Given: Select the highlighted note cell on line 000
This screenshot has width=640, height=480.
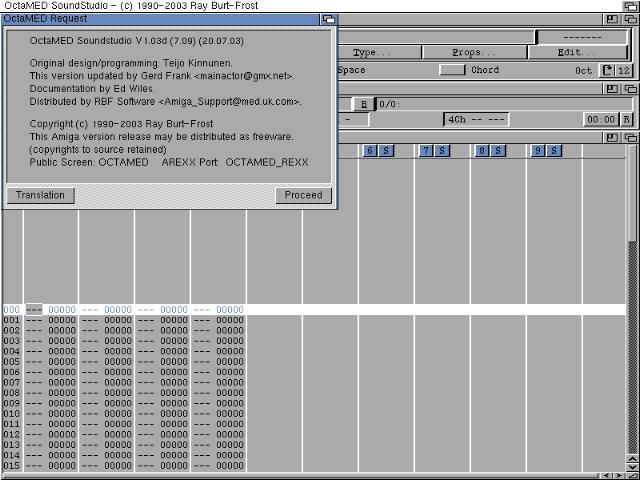Looking at the screenshot, I should tap(34, 309).
